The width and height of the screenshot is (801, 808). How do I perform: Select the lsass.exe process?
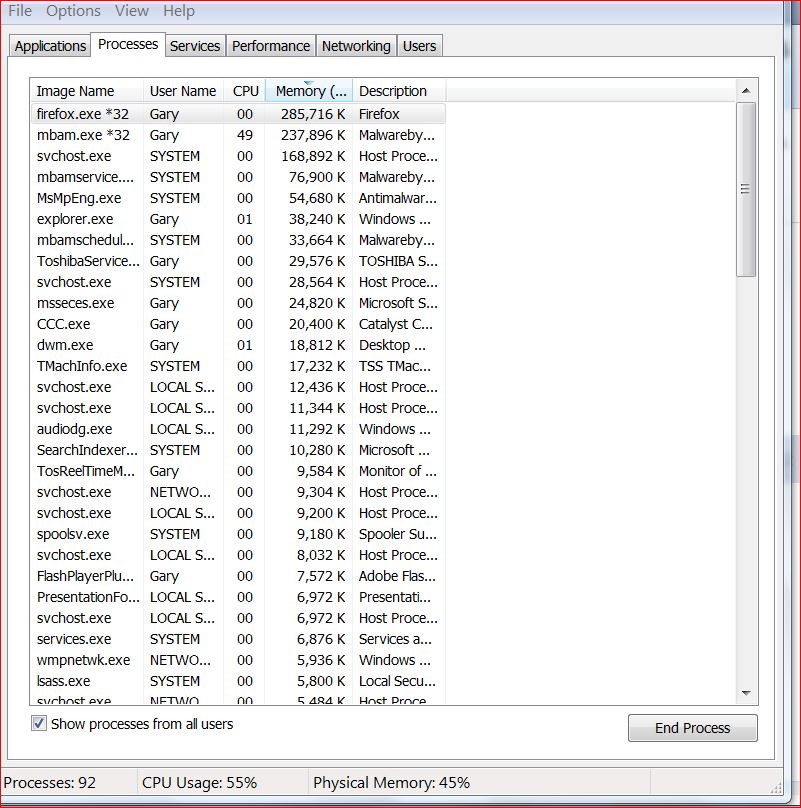coord(238,681)
